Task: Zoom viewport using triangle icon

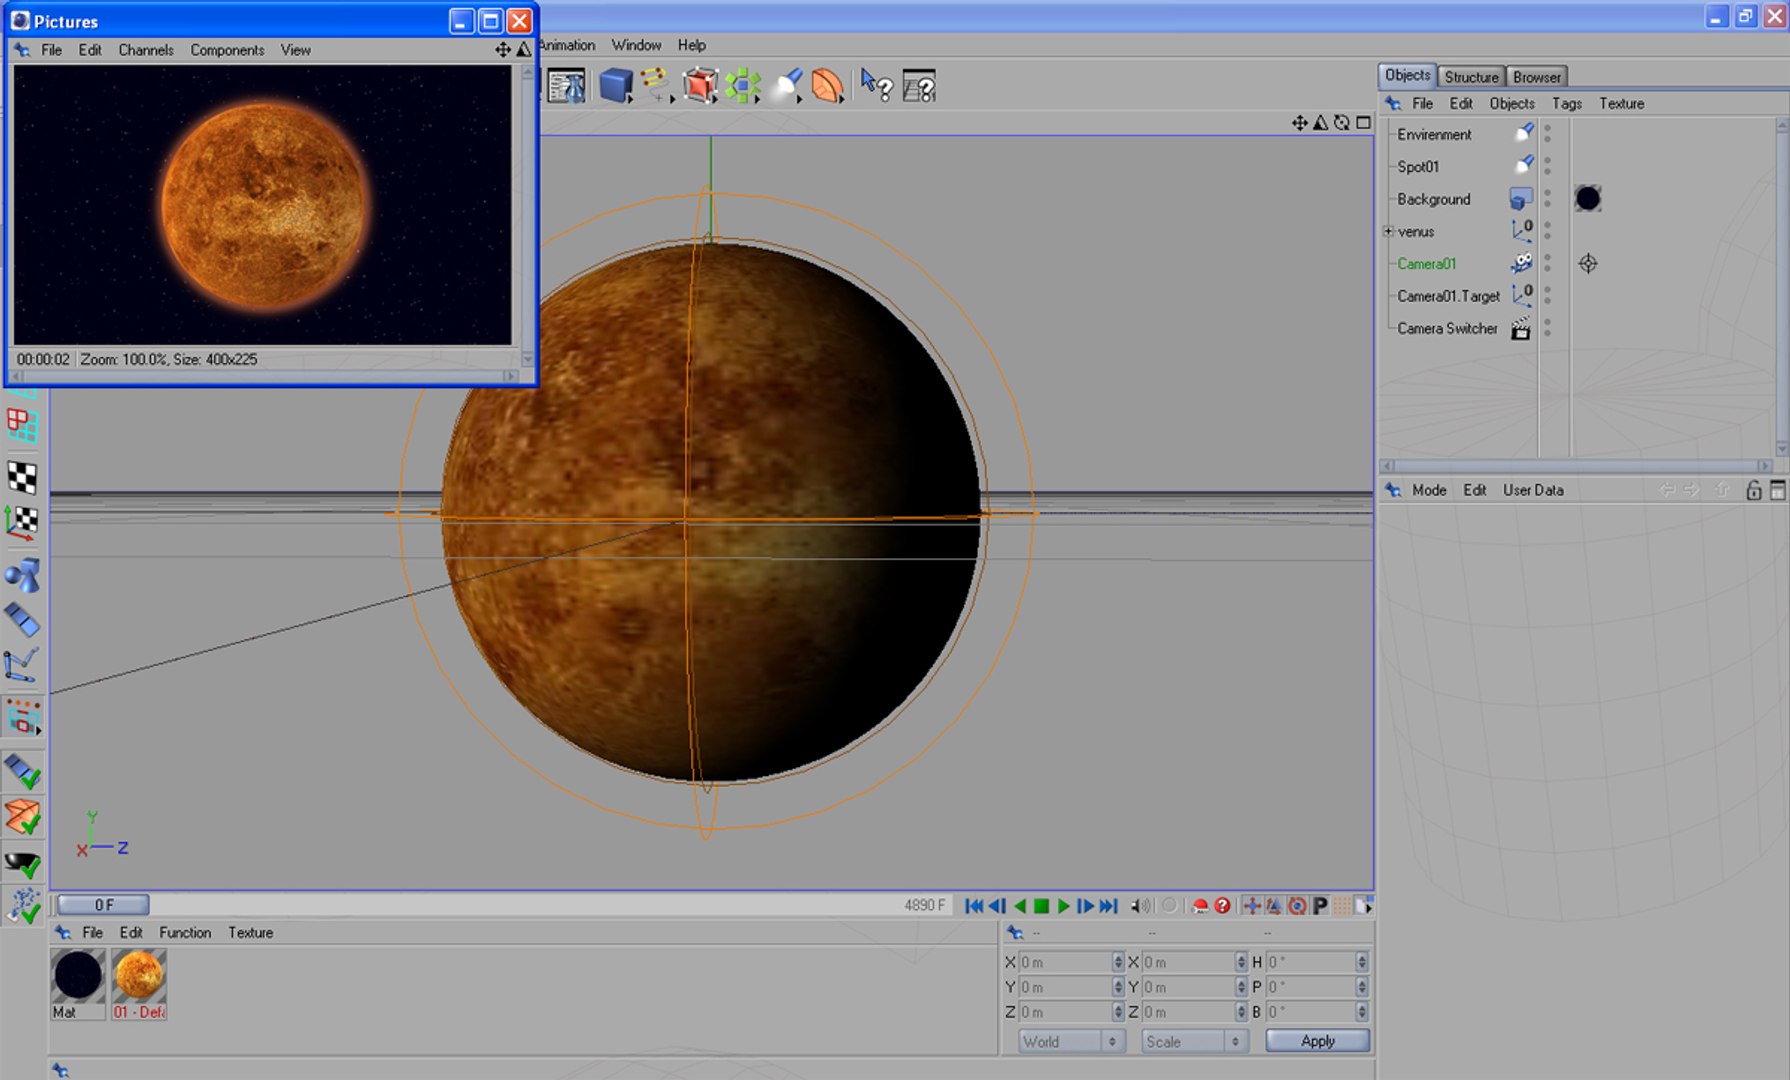Action: point(1320,122)
